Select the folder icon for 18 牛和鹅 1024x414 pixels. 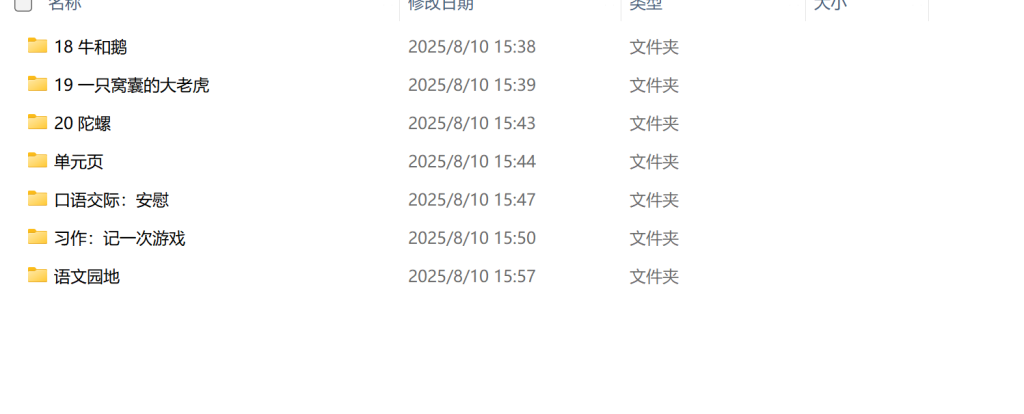37,46
